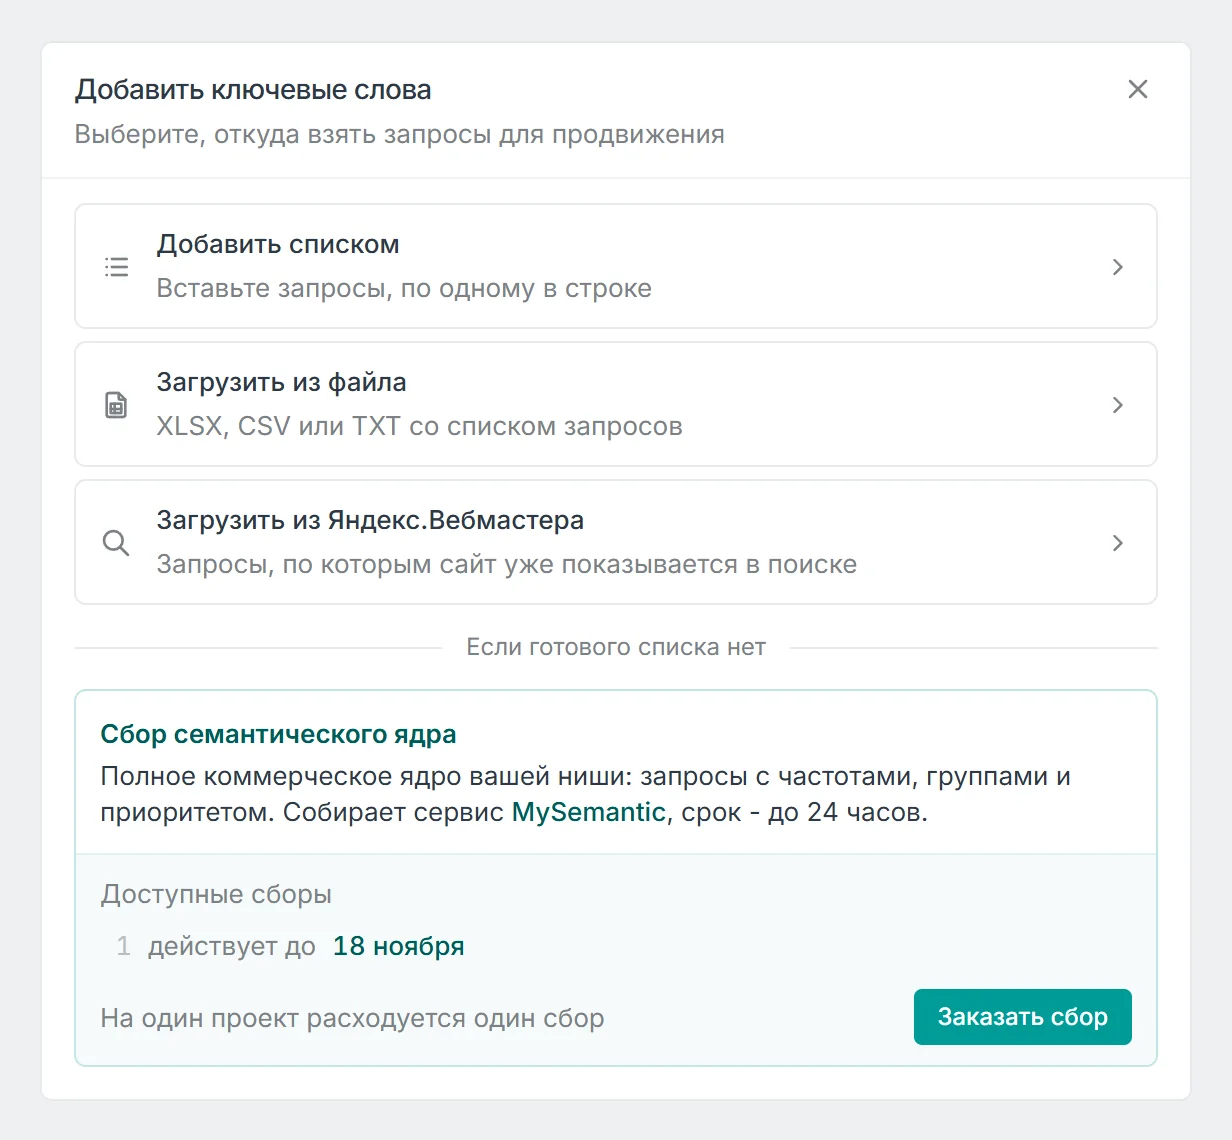The height and width of the screenshot is (1140, 1232).
Task: Click the text Вставьте запросы, по одному в строке
Action: (404, 288)
